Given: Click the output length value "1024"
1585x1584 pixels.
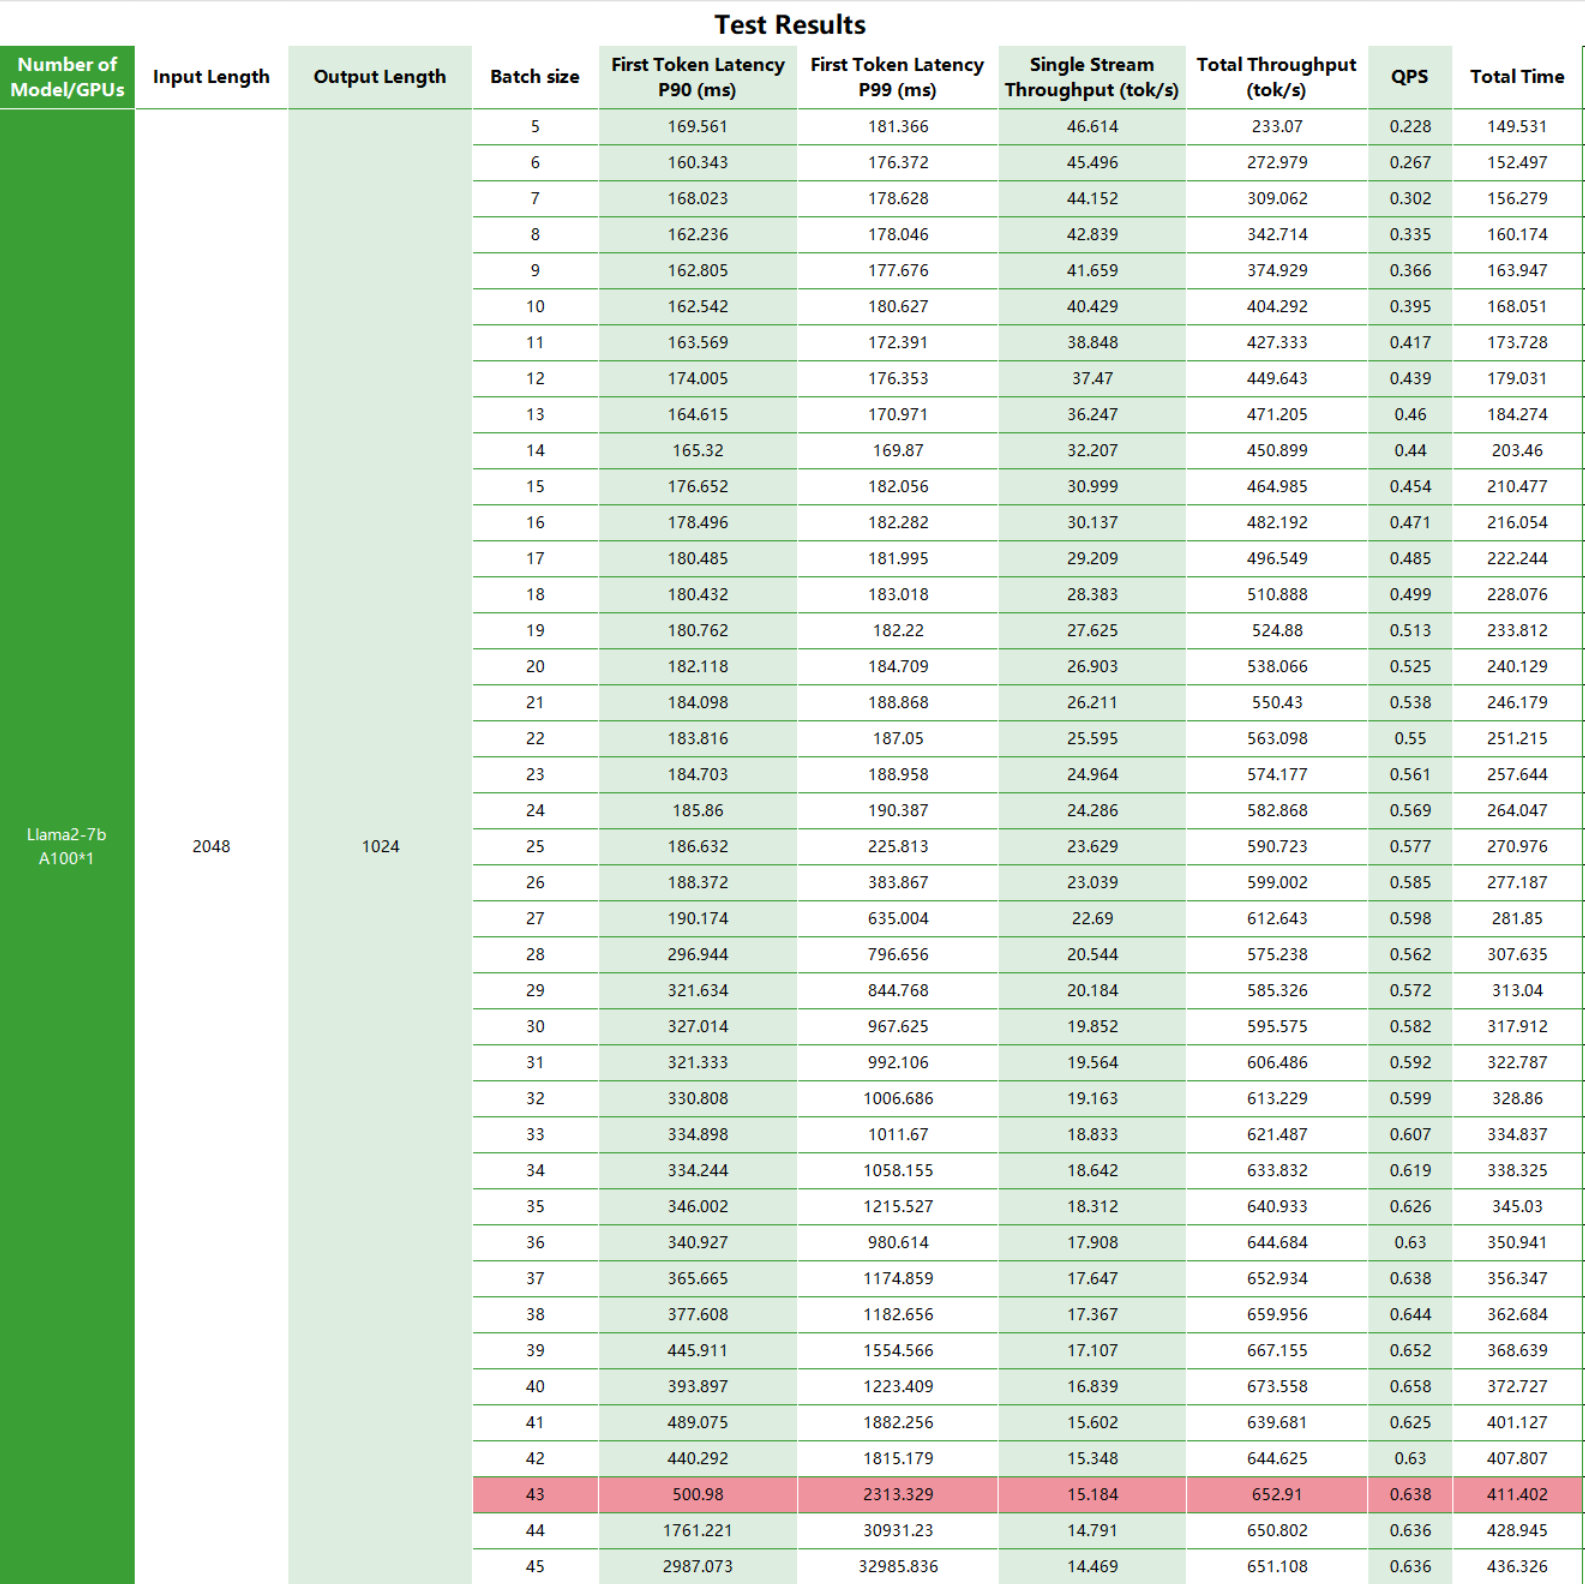Looking at the screenshot, I should (380, 846).
